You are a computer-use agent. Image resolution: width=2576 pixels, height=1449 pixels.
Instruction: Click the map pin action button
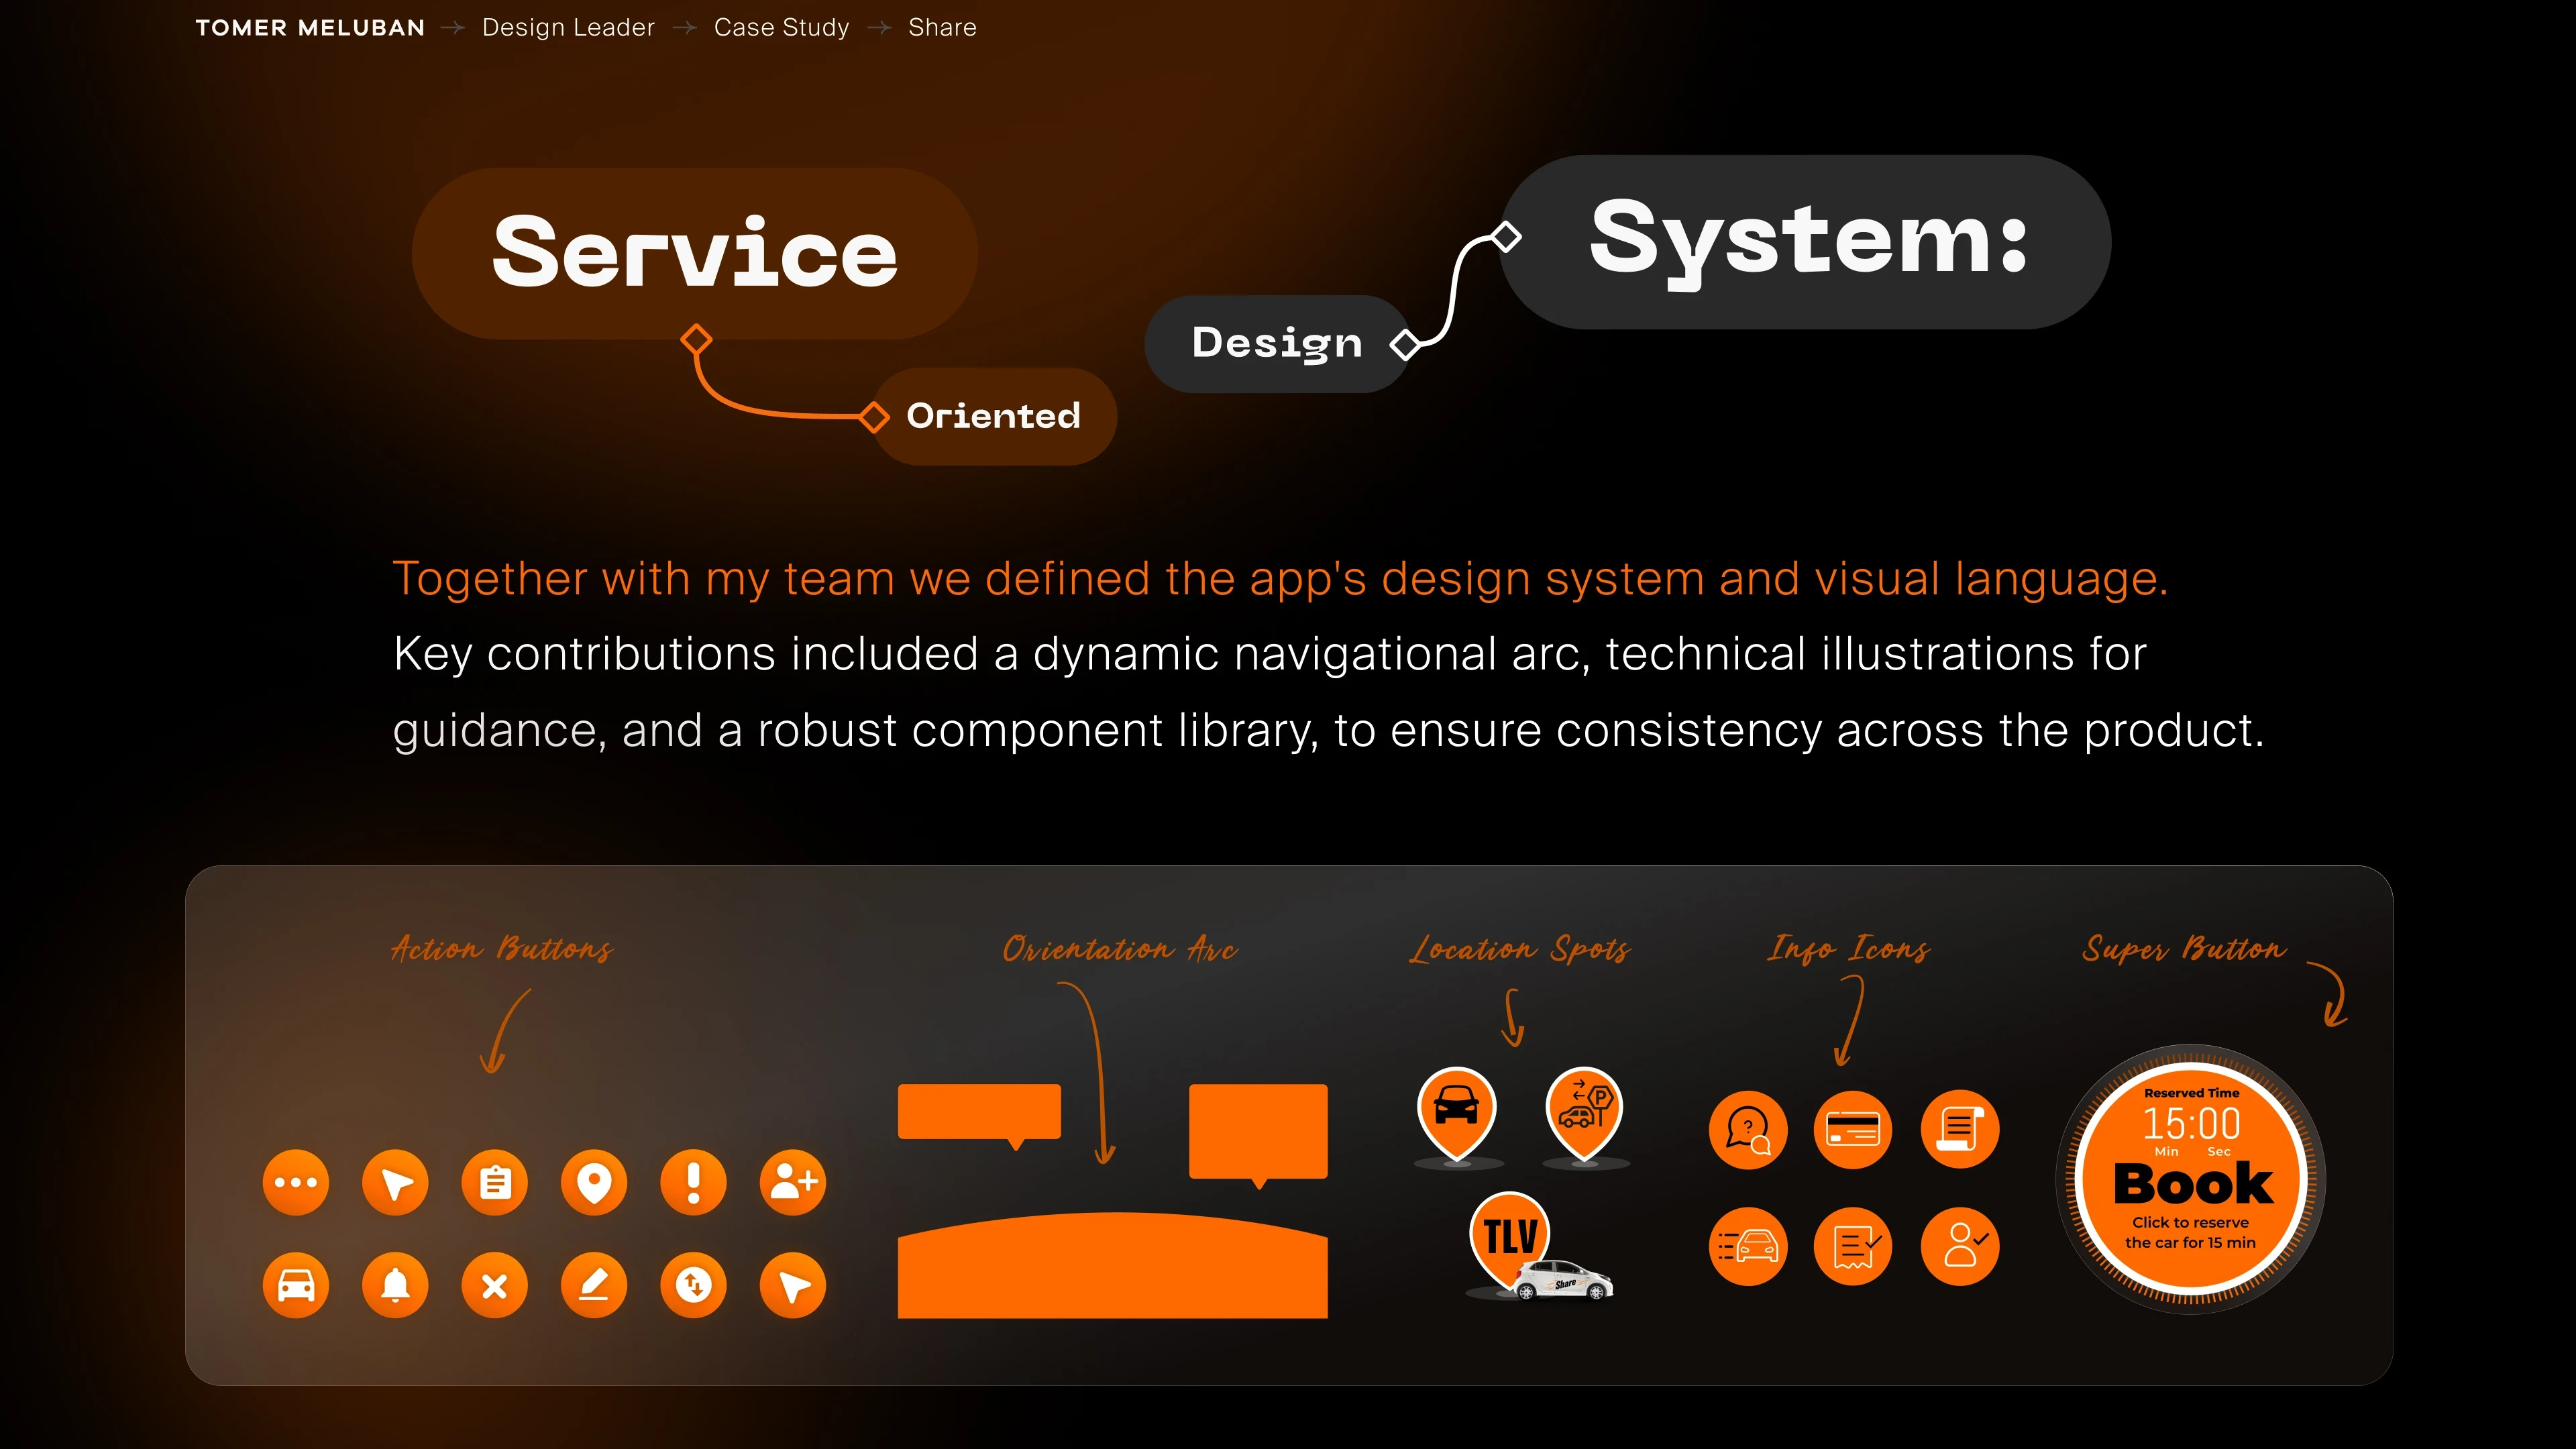(594, 1183)
